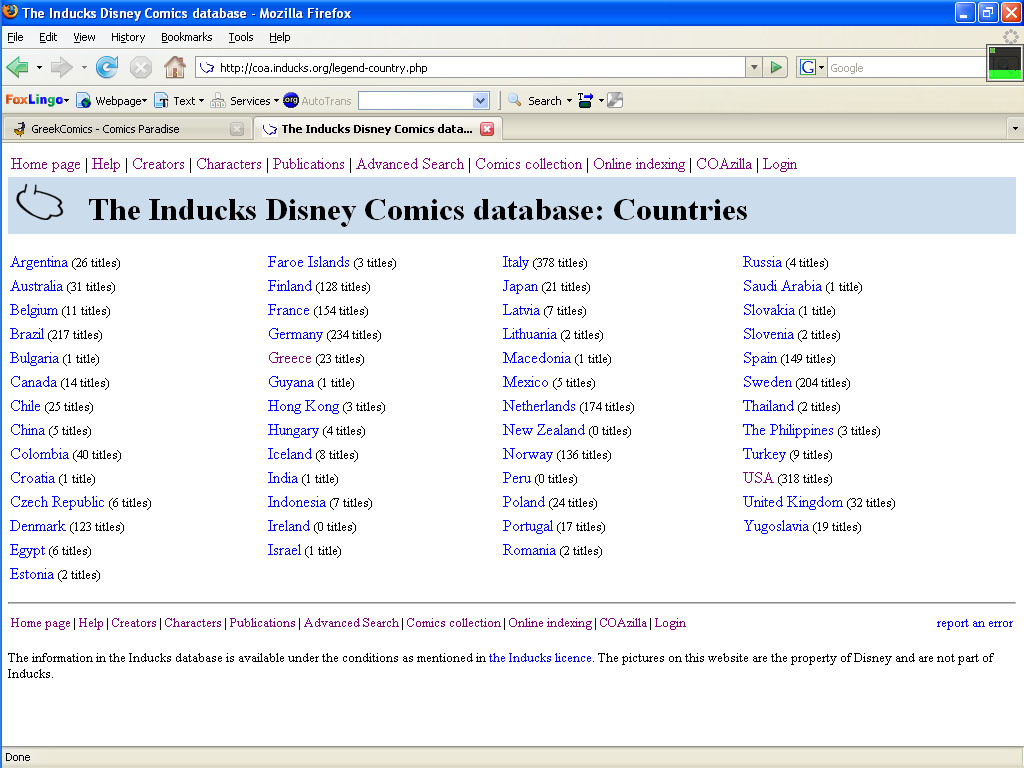
Task: Open the Faroe Islands country link
Action: point(308,262)
